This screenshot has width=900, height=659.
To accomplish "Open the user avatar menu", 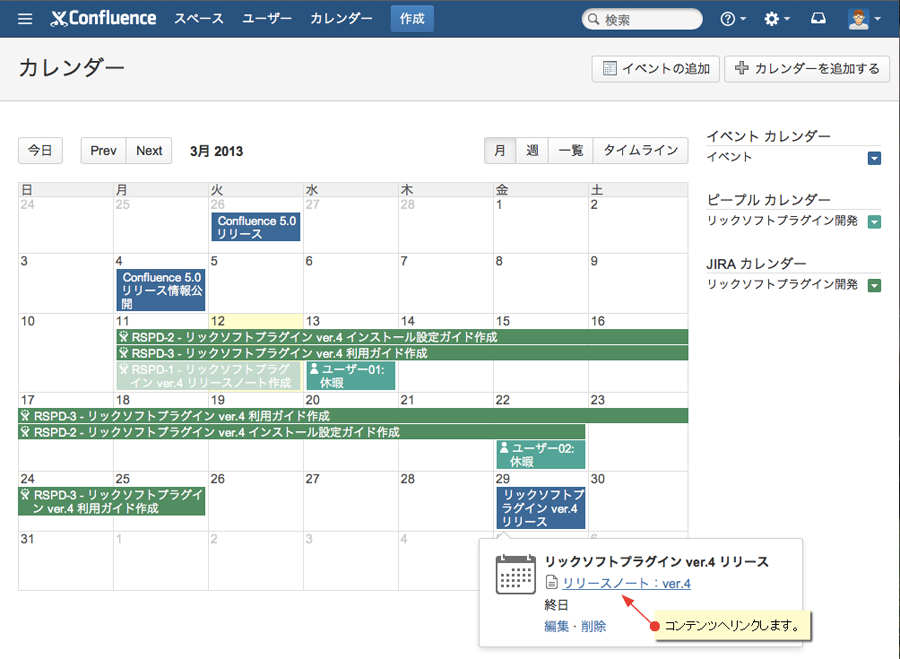I will tap(864, 19).
